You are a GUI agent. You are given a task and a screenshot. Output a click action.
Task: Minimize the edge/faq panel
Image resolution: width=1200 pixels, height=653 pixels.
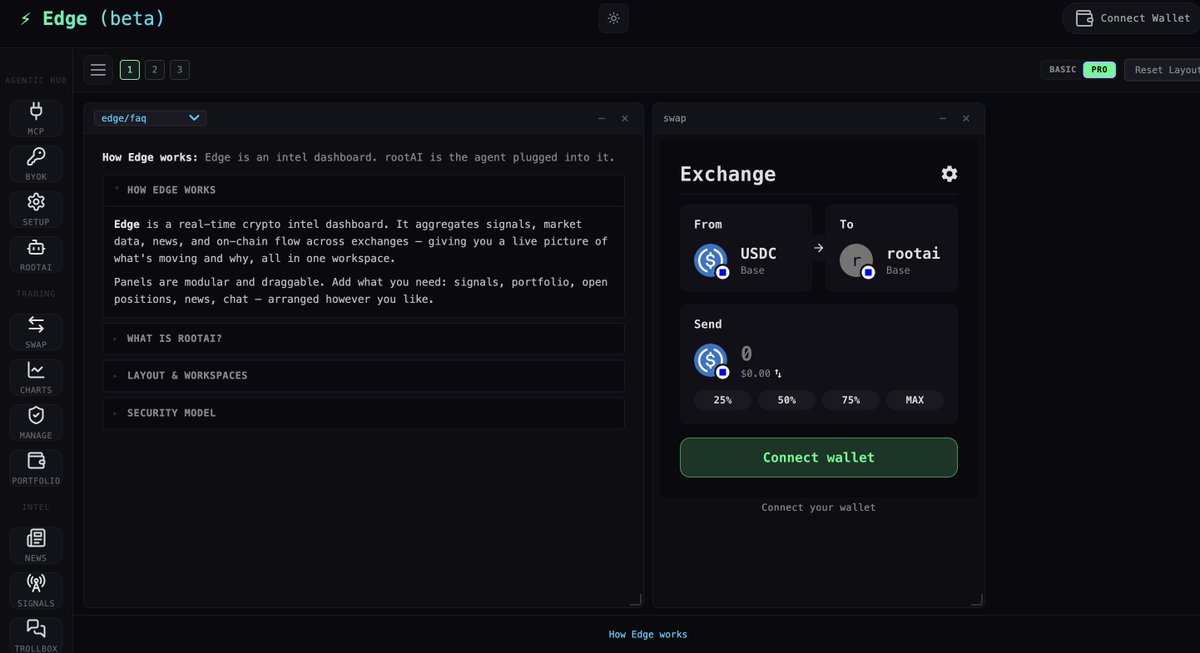(x=601, y=118)
